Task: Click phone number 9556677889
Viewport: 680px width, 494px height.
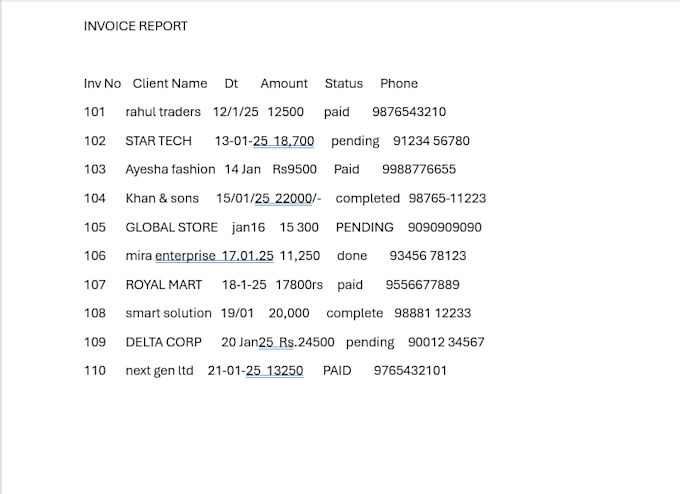Action: tap(422, 285)
